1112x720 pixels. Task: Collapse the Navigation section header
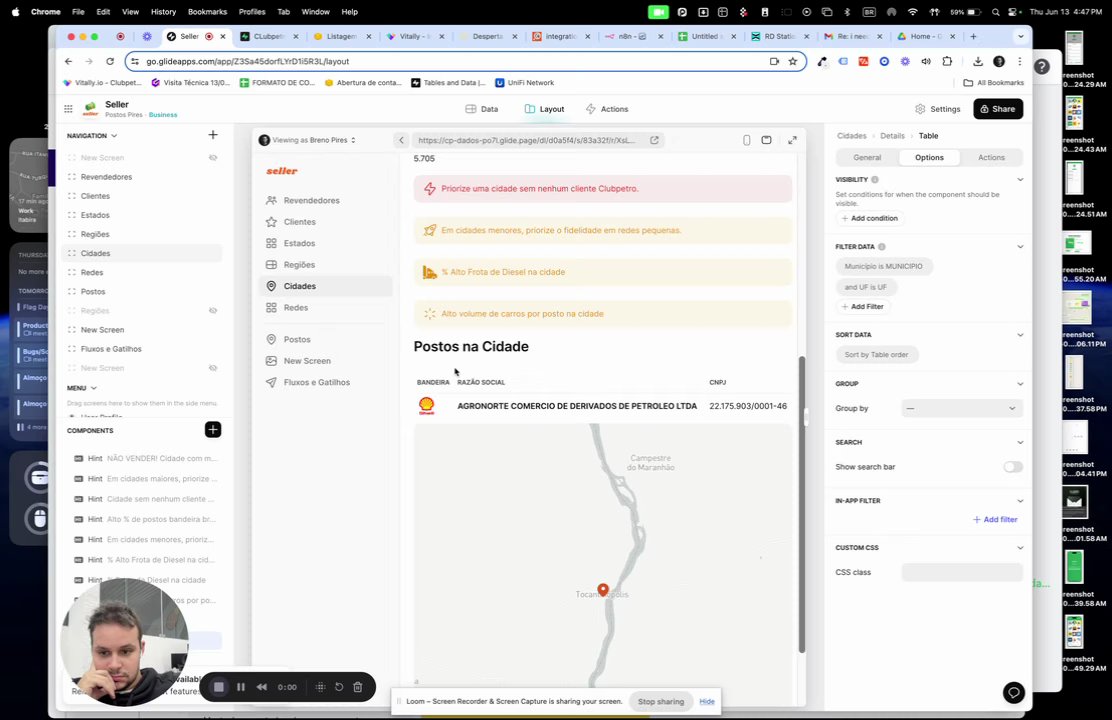(x=92, y=135)
